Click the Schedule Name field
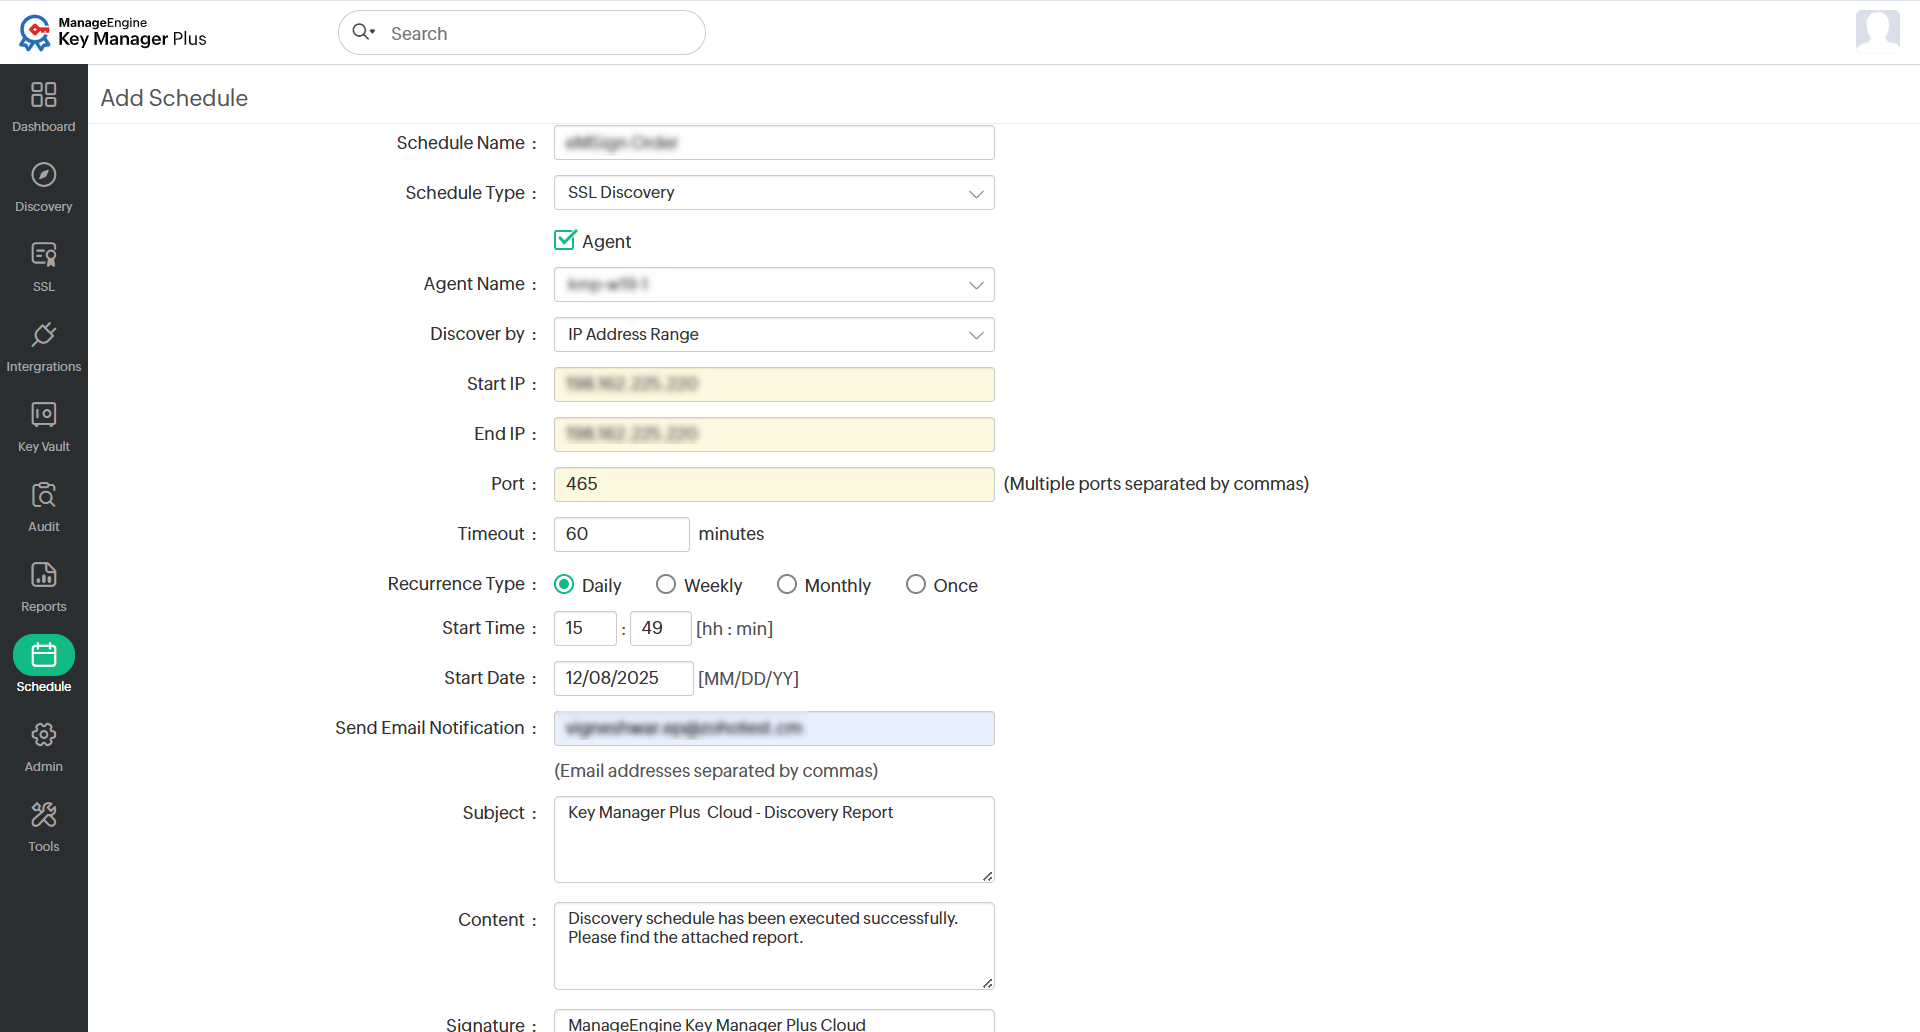Screen dimensions: 1920x1032 click(774, 143)
